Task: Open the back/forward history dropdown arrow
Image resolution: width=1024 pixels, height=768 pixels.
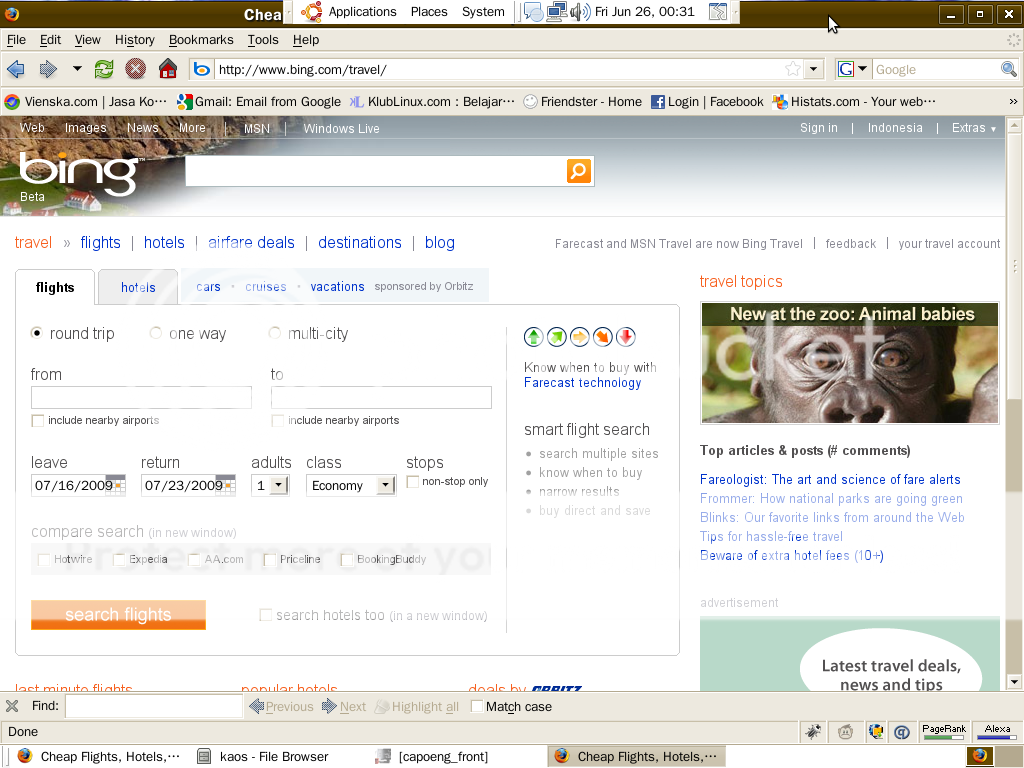Action: click(77, 69)
